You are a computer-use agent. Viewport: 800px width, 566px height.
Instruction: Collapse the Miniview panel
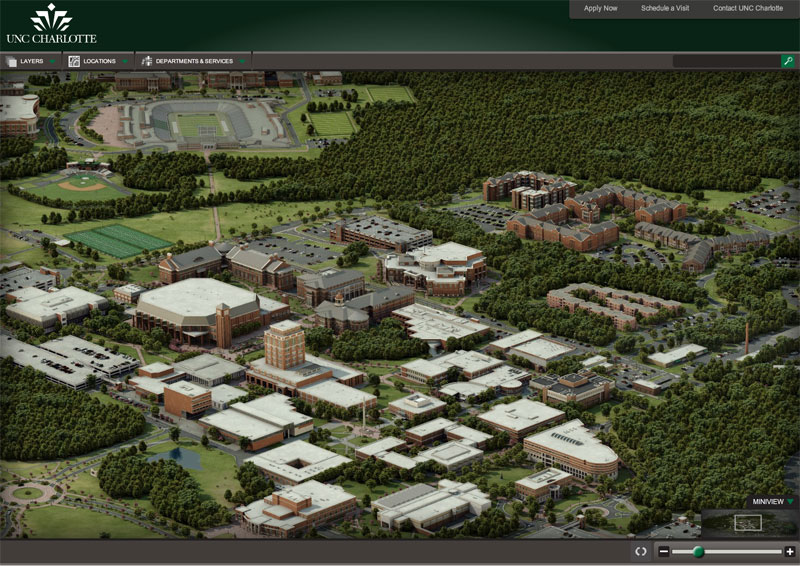(789, 502)
